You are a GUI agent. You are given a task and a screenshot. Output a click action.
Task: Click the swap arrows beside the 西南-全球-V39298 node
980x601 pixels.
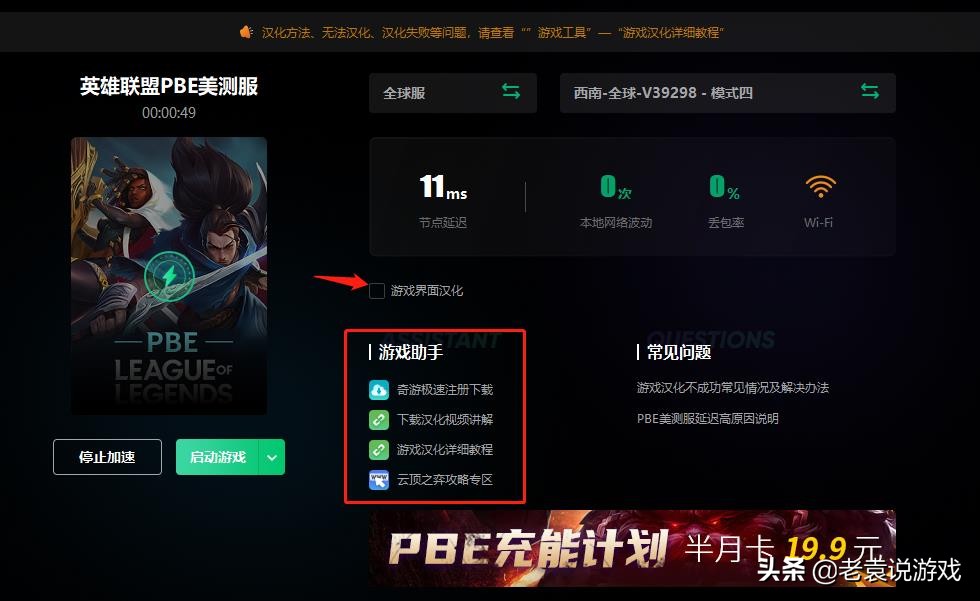coord(869,91)
